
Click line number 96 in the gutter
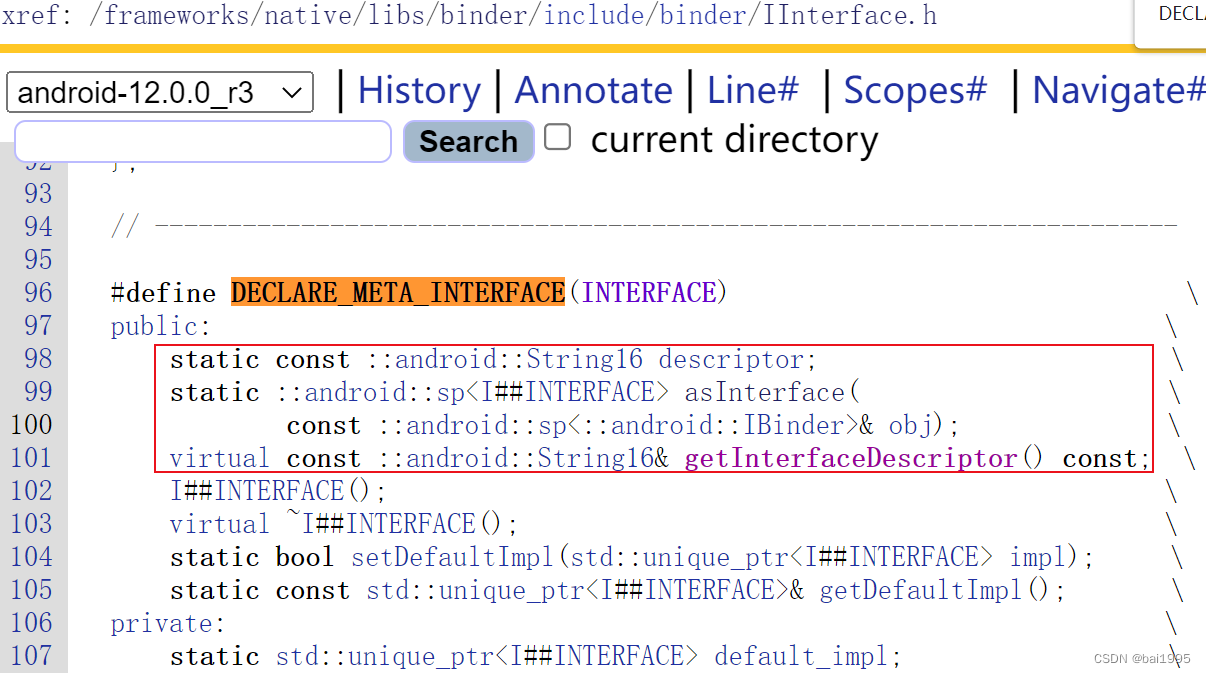(37, 292)
